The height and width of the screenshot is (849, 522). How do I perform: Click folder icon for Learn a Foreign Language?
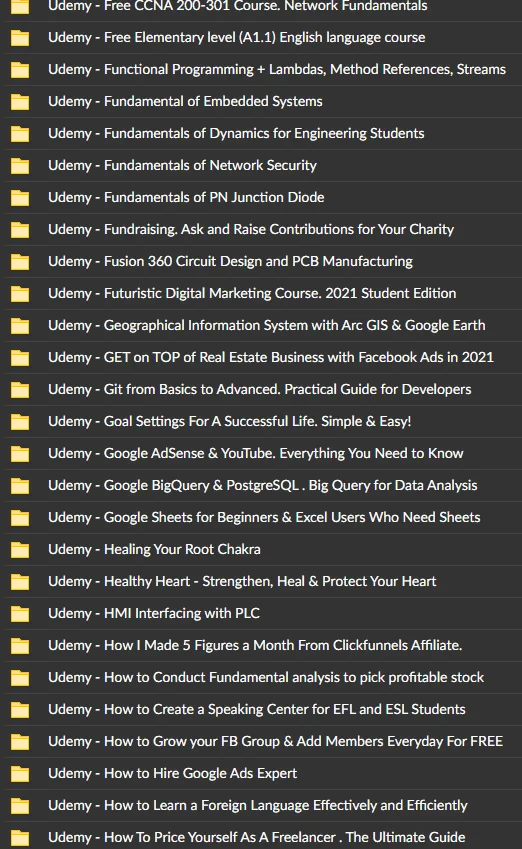(x=20, y=805)
